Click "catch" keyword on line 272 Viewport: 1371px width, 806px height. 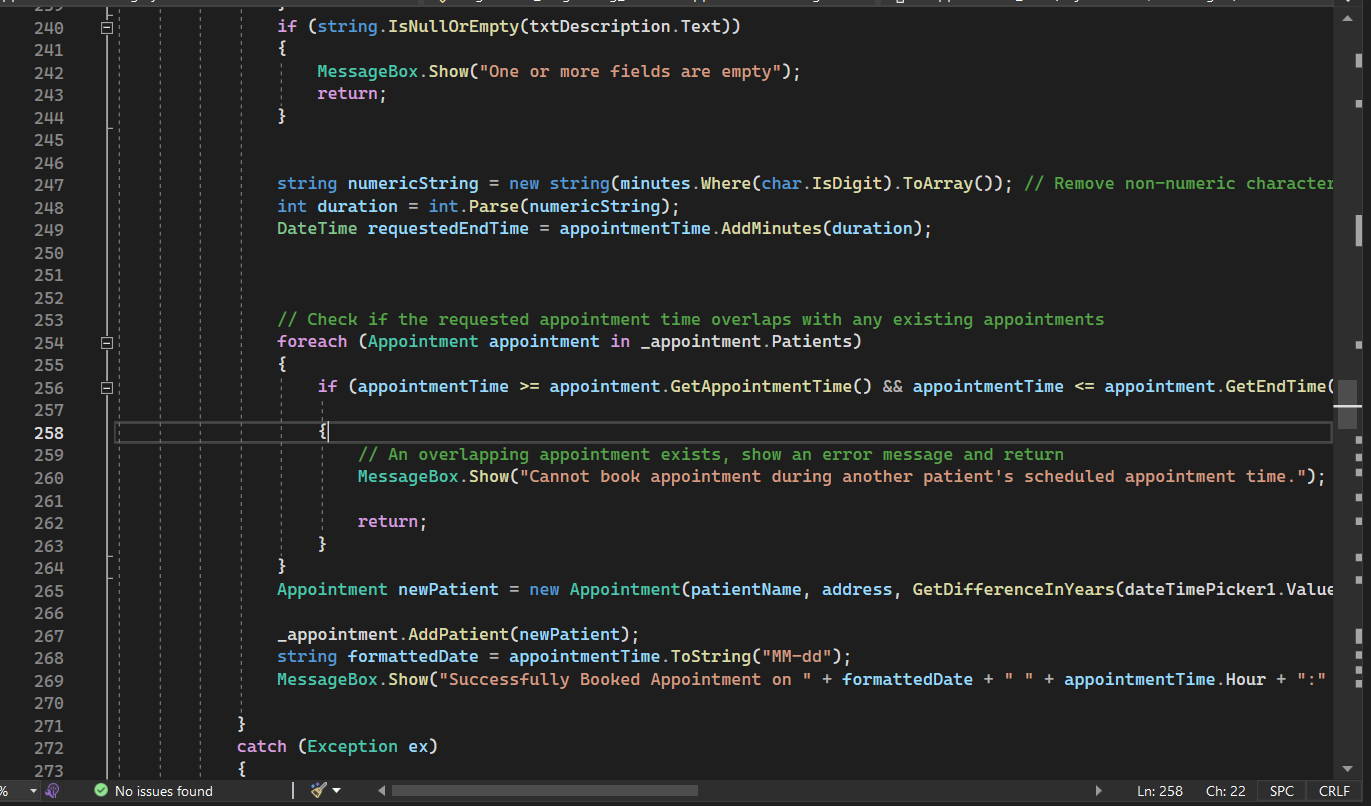tap(262, 746)
